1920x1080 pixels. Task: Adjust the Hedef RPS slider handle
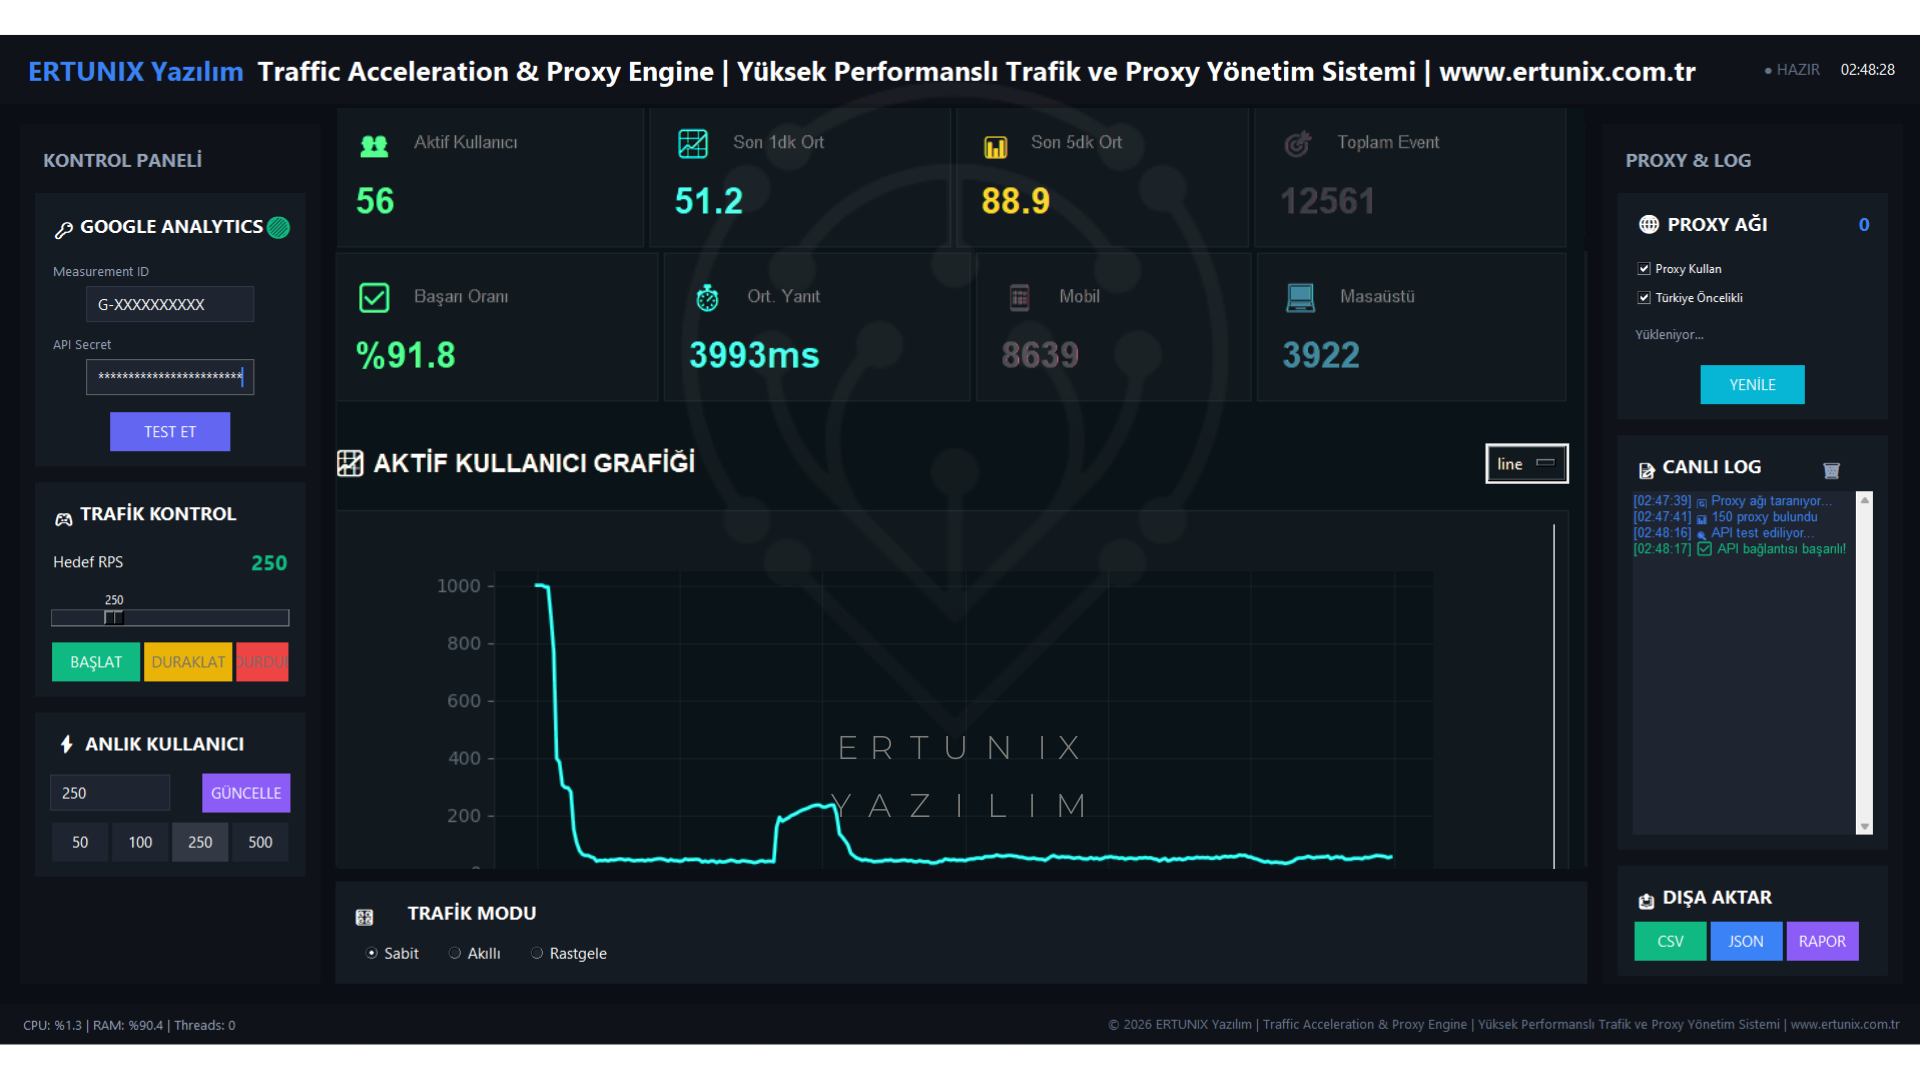coord(114,618)
